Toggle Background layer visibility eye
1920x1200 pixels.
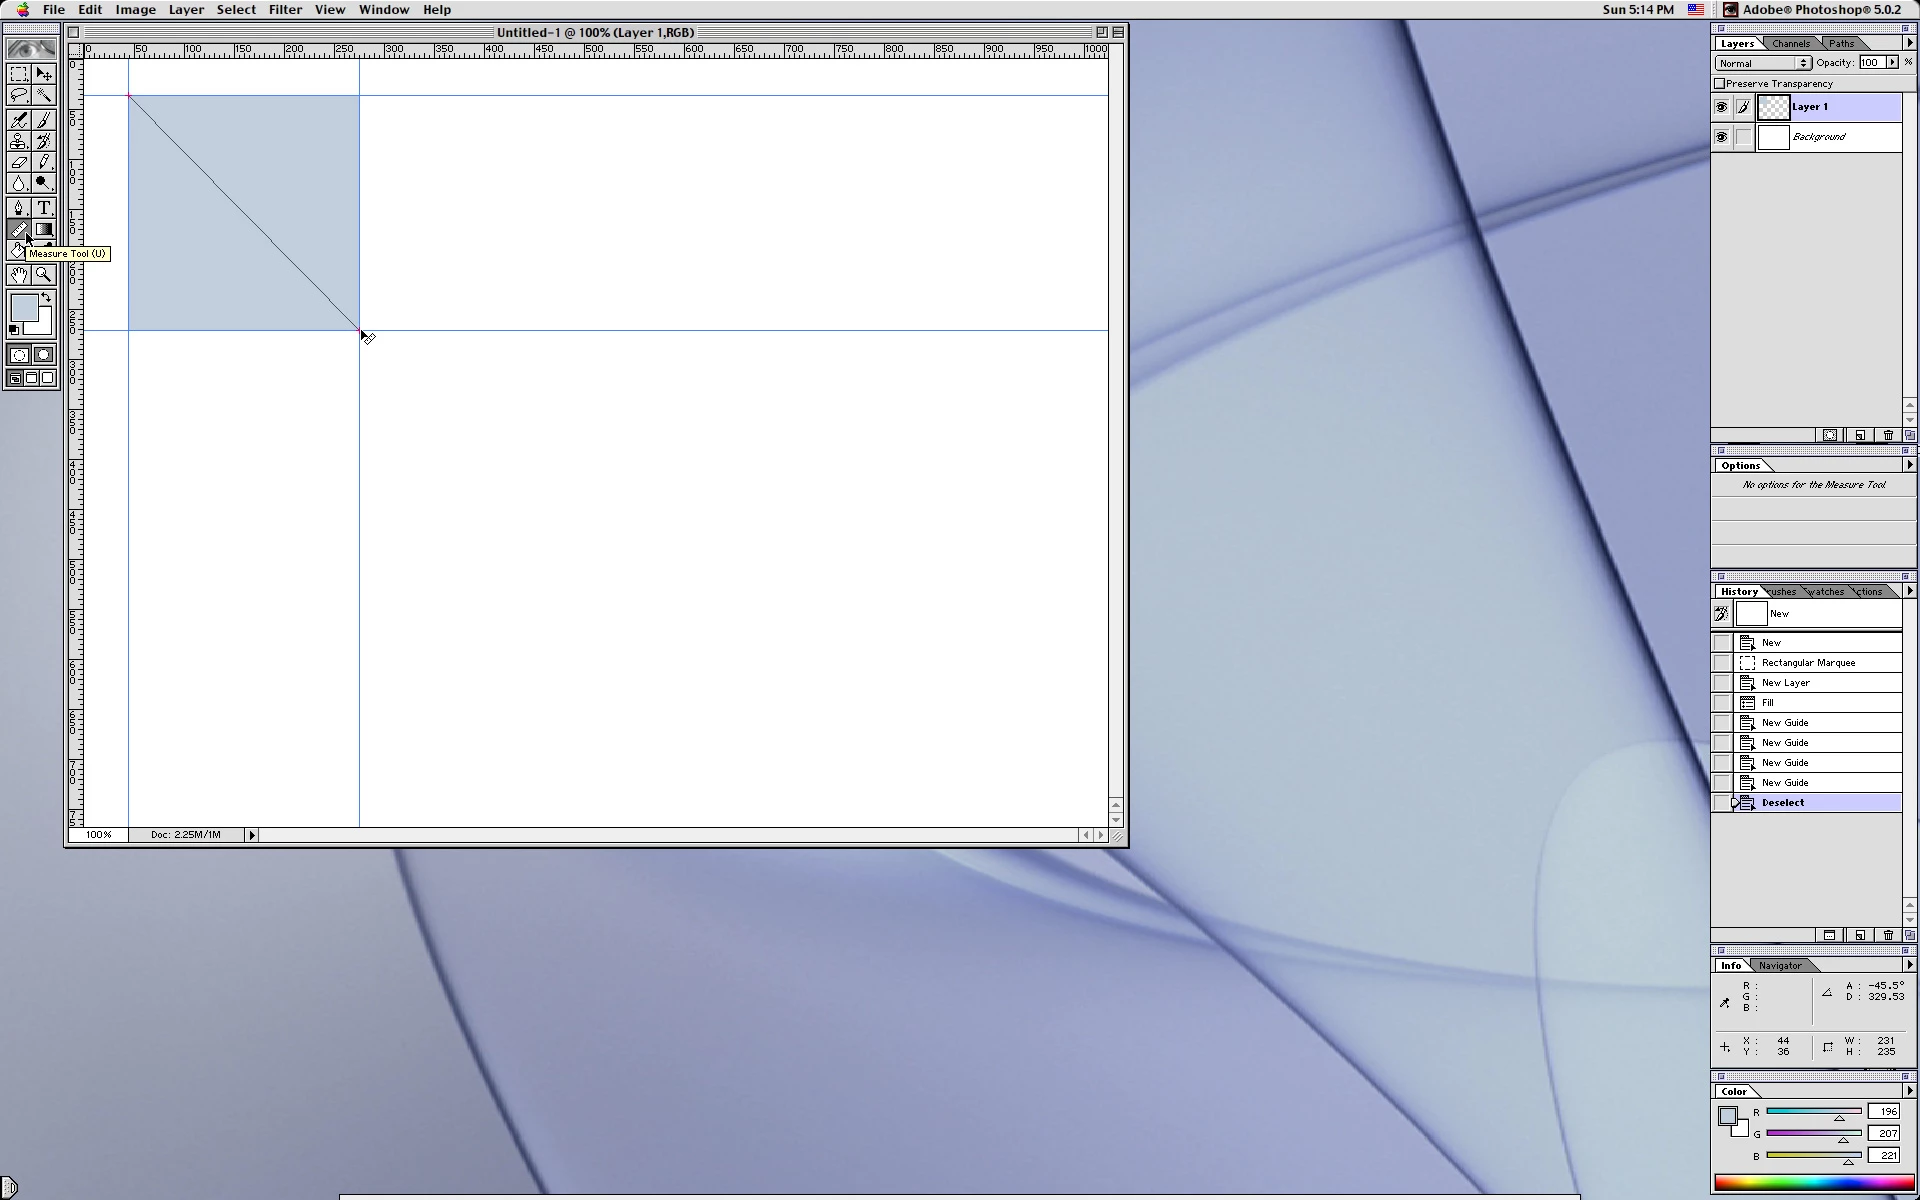1721,137
